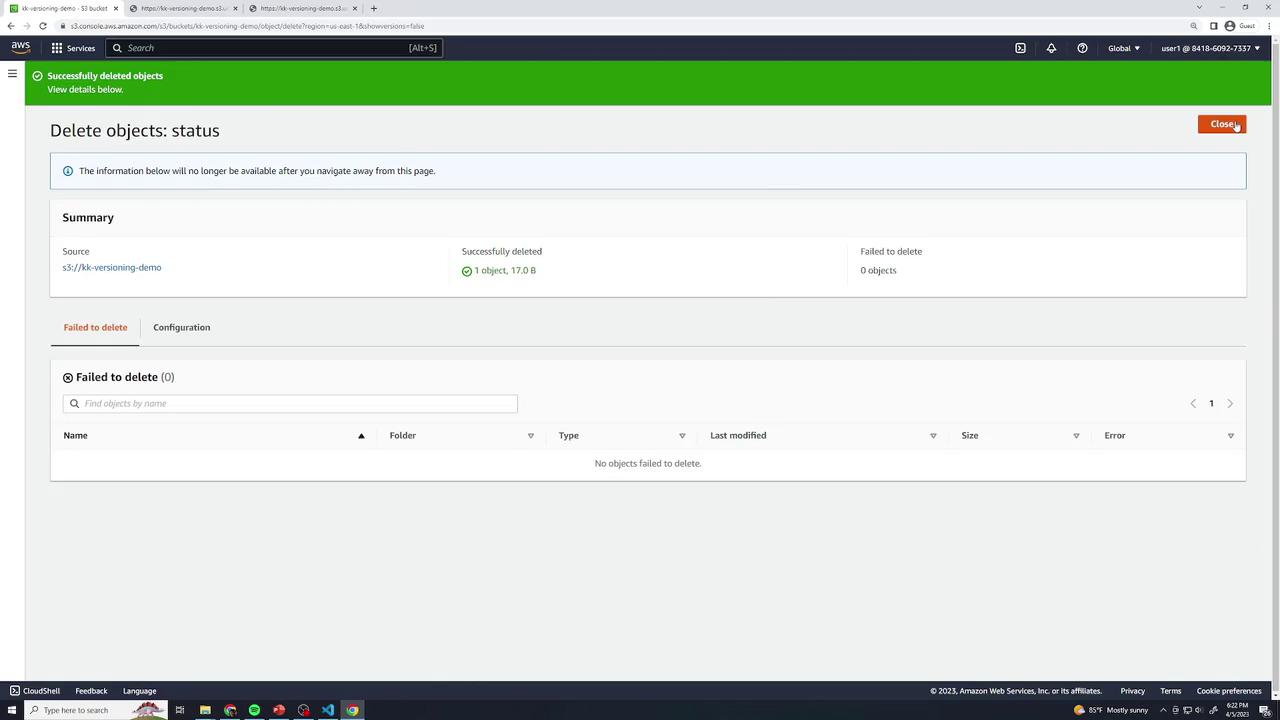This screenshot has height=720, width=1280.
Task: Sort the Size column
Action: click(1076, 436)
